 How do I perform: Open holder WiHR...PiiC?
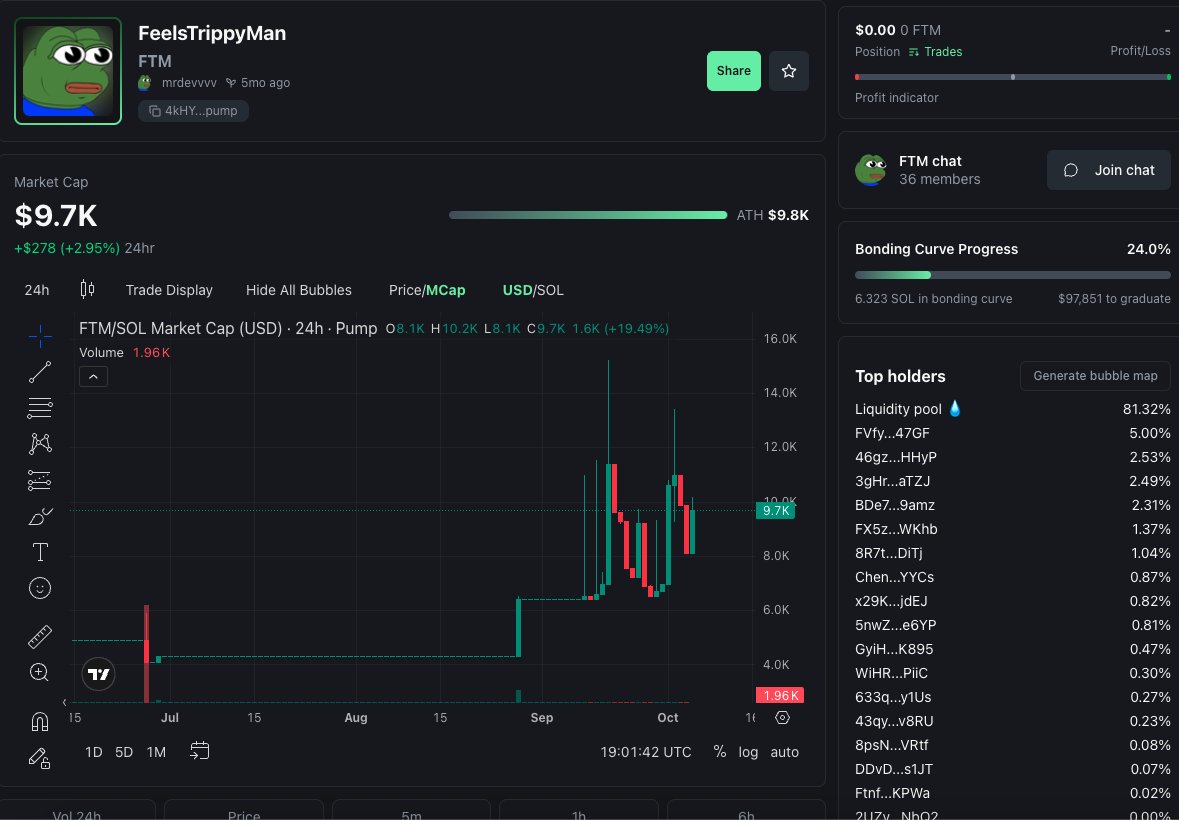pos(892,673)
